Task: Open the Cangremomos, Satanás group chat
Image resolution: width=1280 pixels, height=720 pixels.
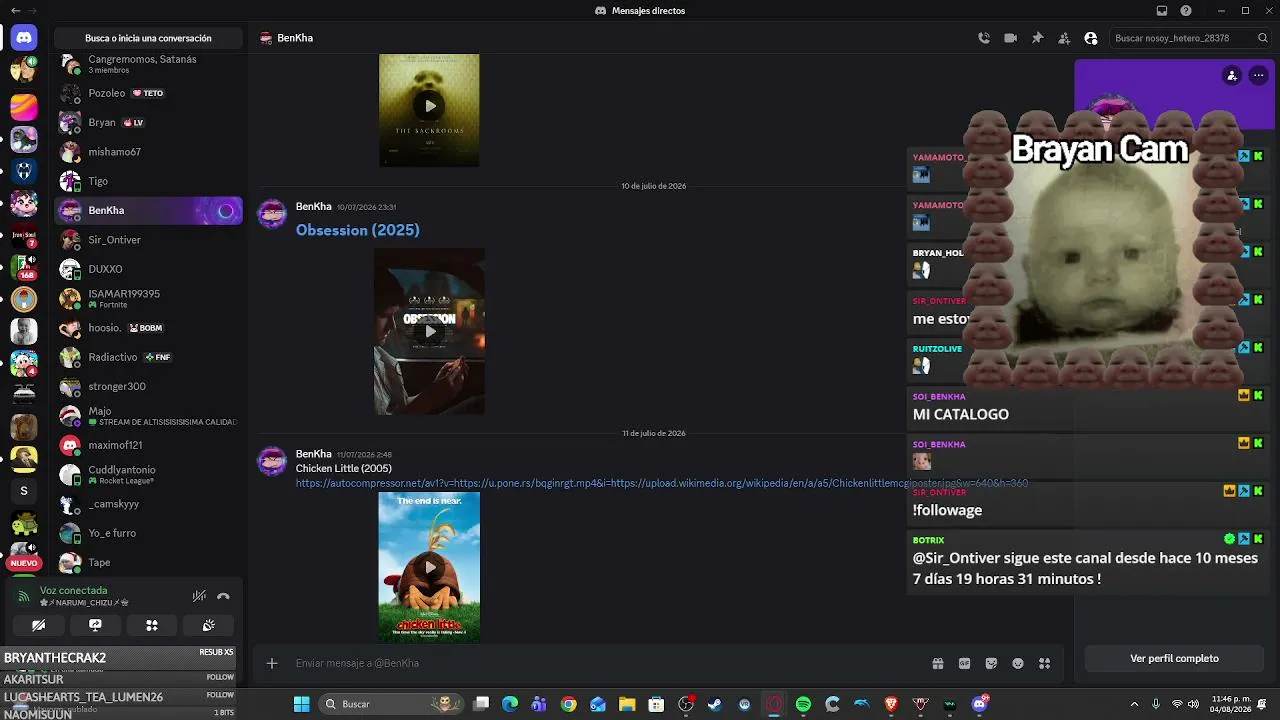Action: pos(148,64)
